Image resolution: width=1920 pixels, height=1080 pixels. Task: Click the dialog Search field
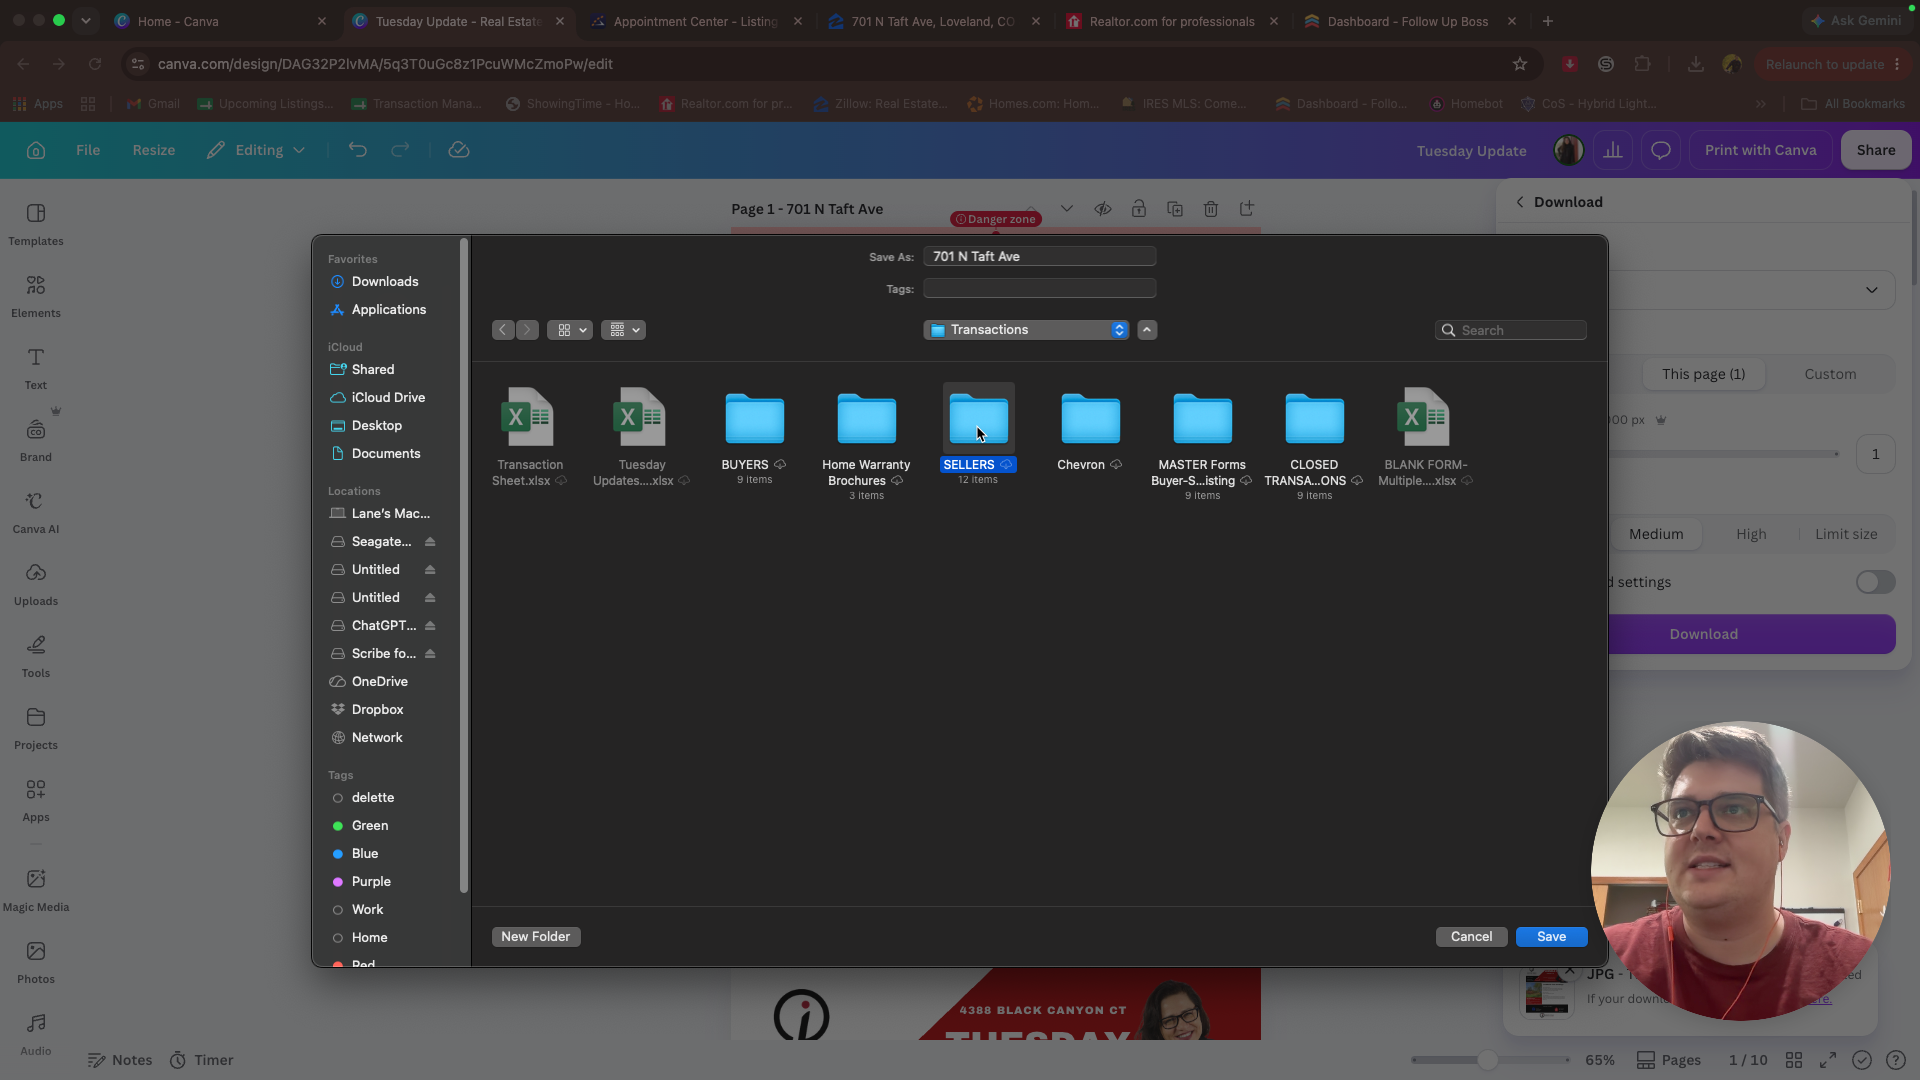1511,330
